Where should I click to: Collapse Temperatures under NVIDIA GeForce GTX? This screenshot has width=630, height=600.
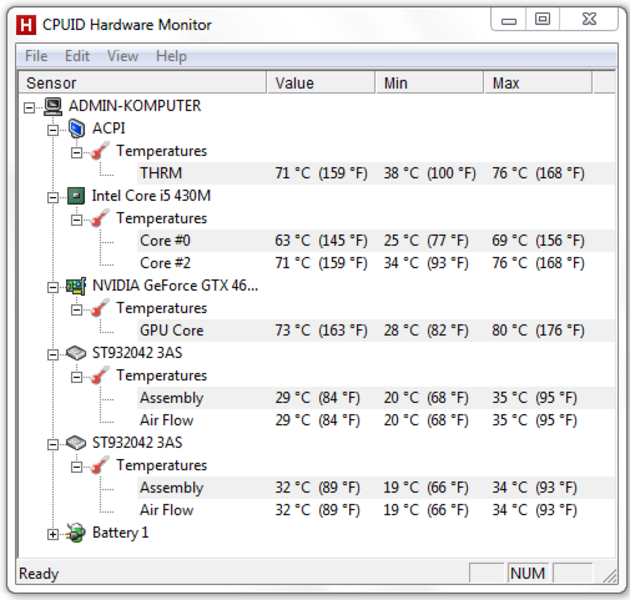tap(76, 309)
